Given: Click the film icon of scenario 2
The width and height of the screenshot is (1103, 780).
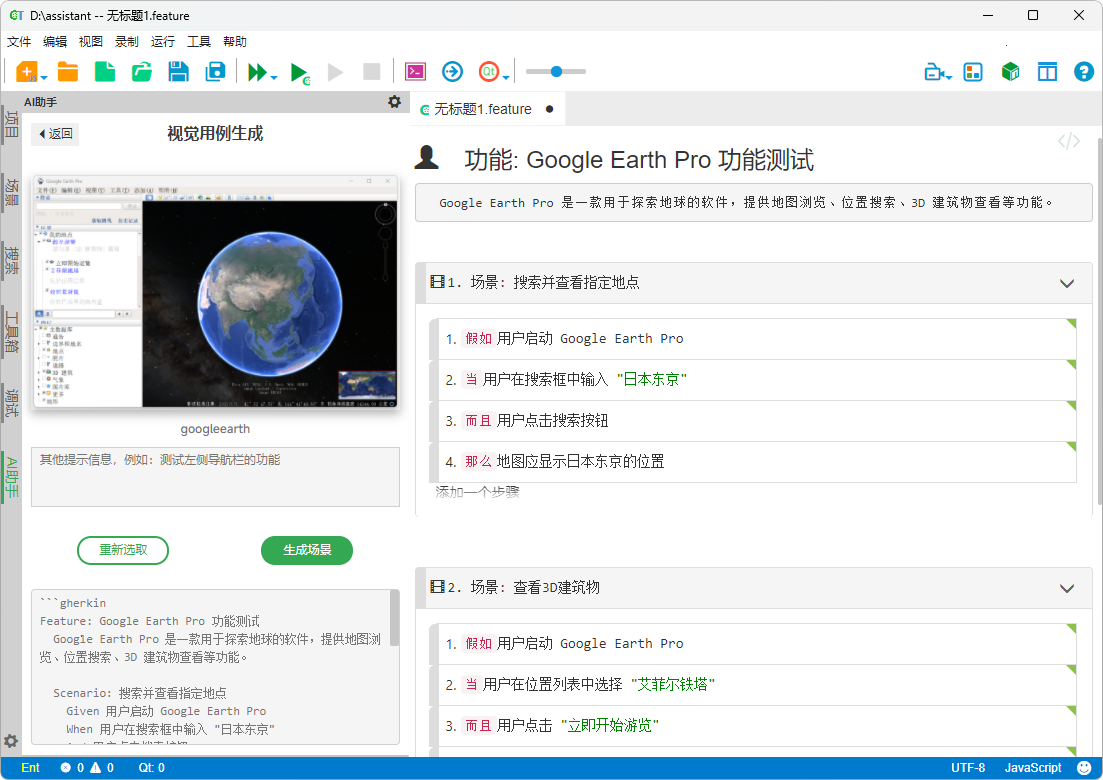Looking at the screenshot, I should pyautogui.click(x=438, y=587).
